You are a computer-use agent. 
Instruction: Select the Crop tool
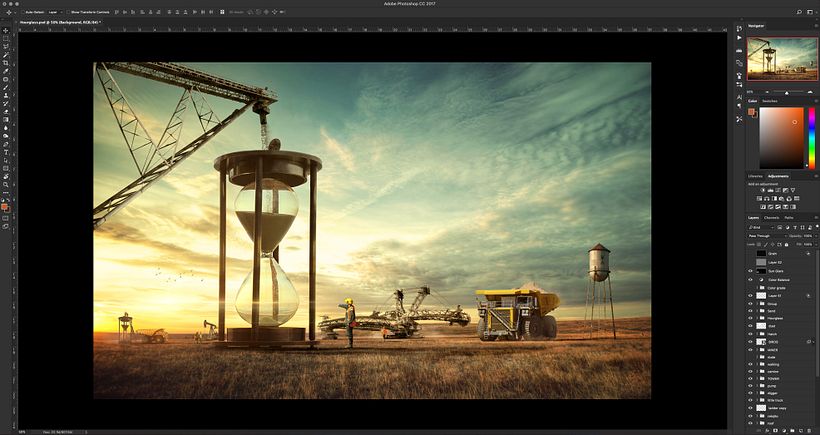click(x=6, y=63)
